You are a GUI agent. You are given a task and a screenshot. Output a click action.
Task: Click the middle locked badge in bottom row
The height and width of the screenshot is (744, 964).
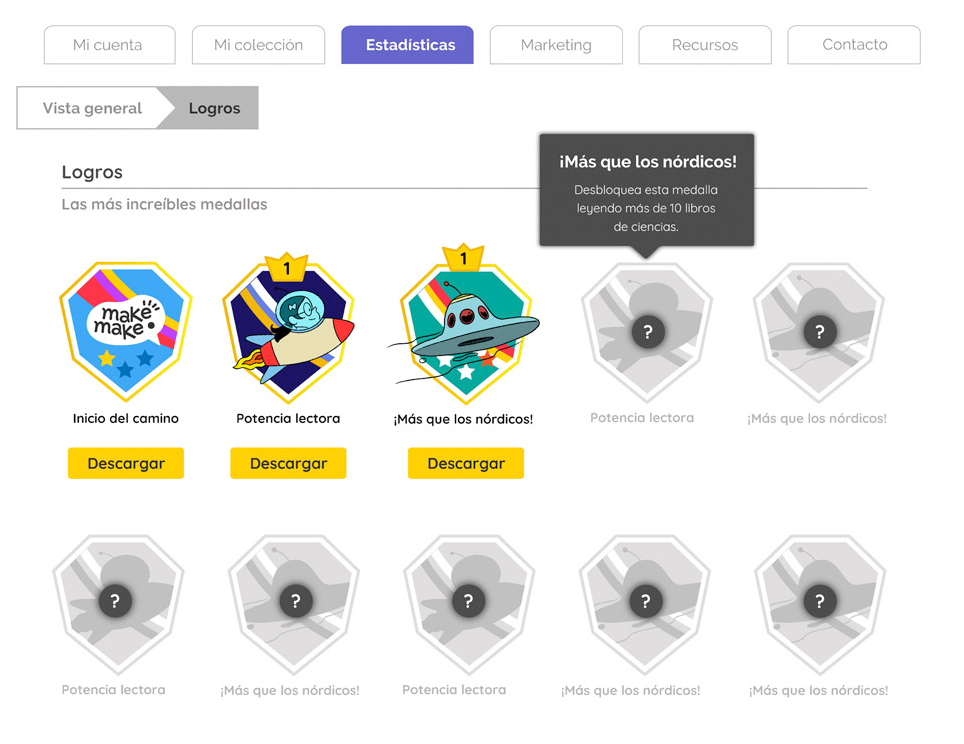click(x=467, y=601)
